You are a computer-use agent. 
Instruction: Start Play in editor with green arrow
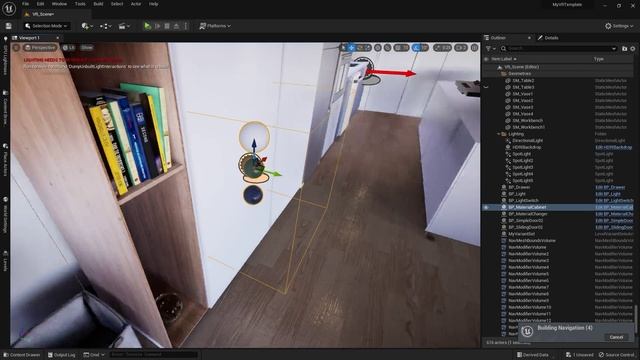[x=147, y=26]
